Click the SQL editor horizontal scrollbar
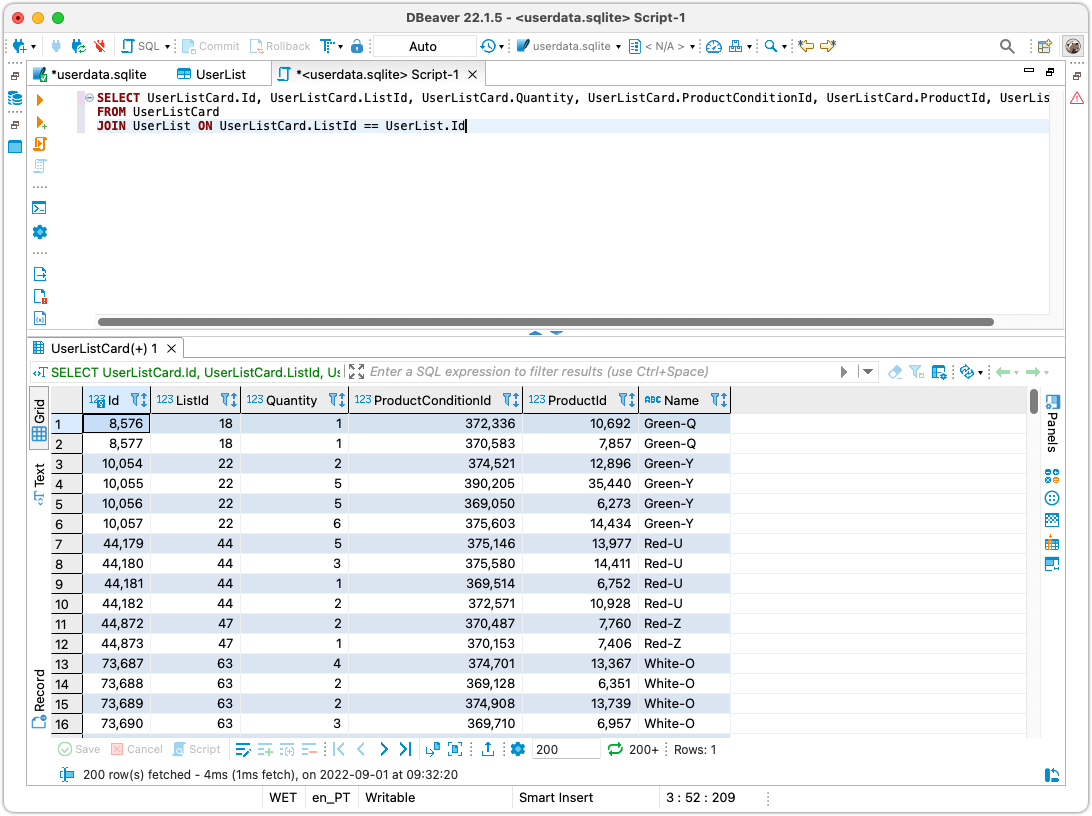 tap(546, 322)
